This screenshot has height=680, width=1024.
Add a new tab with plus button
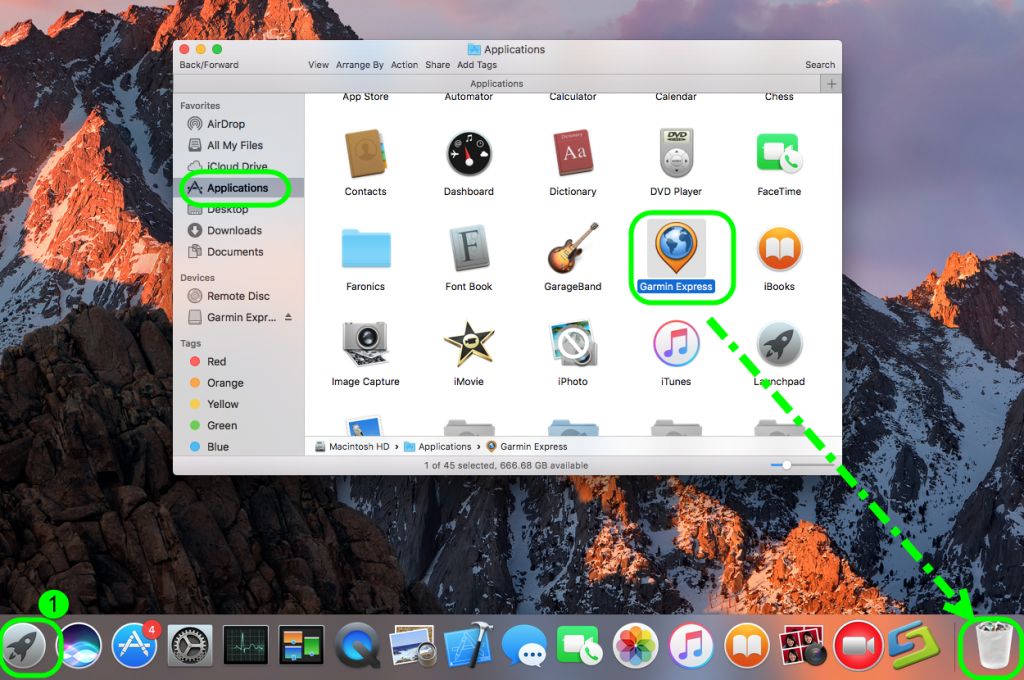click(x=831, y=84)
